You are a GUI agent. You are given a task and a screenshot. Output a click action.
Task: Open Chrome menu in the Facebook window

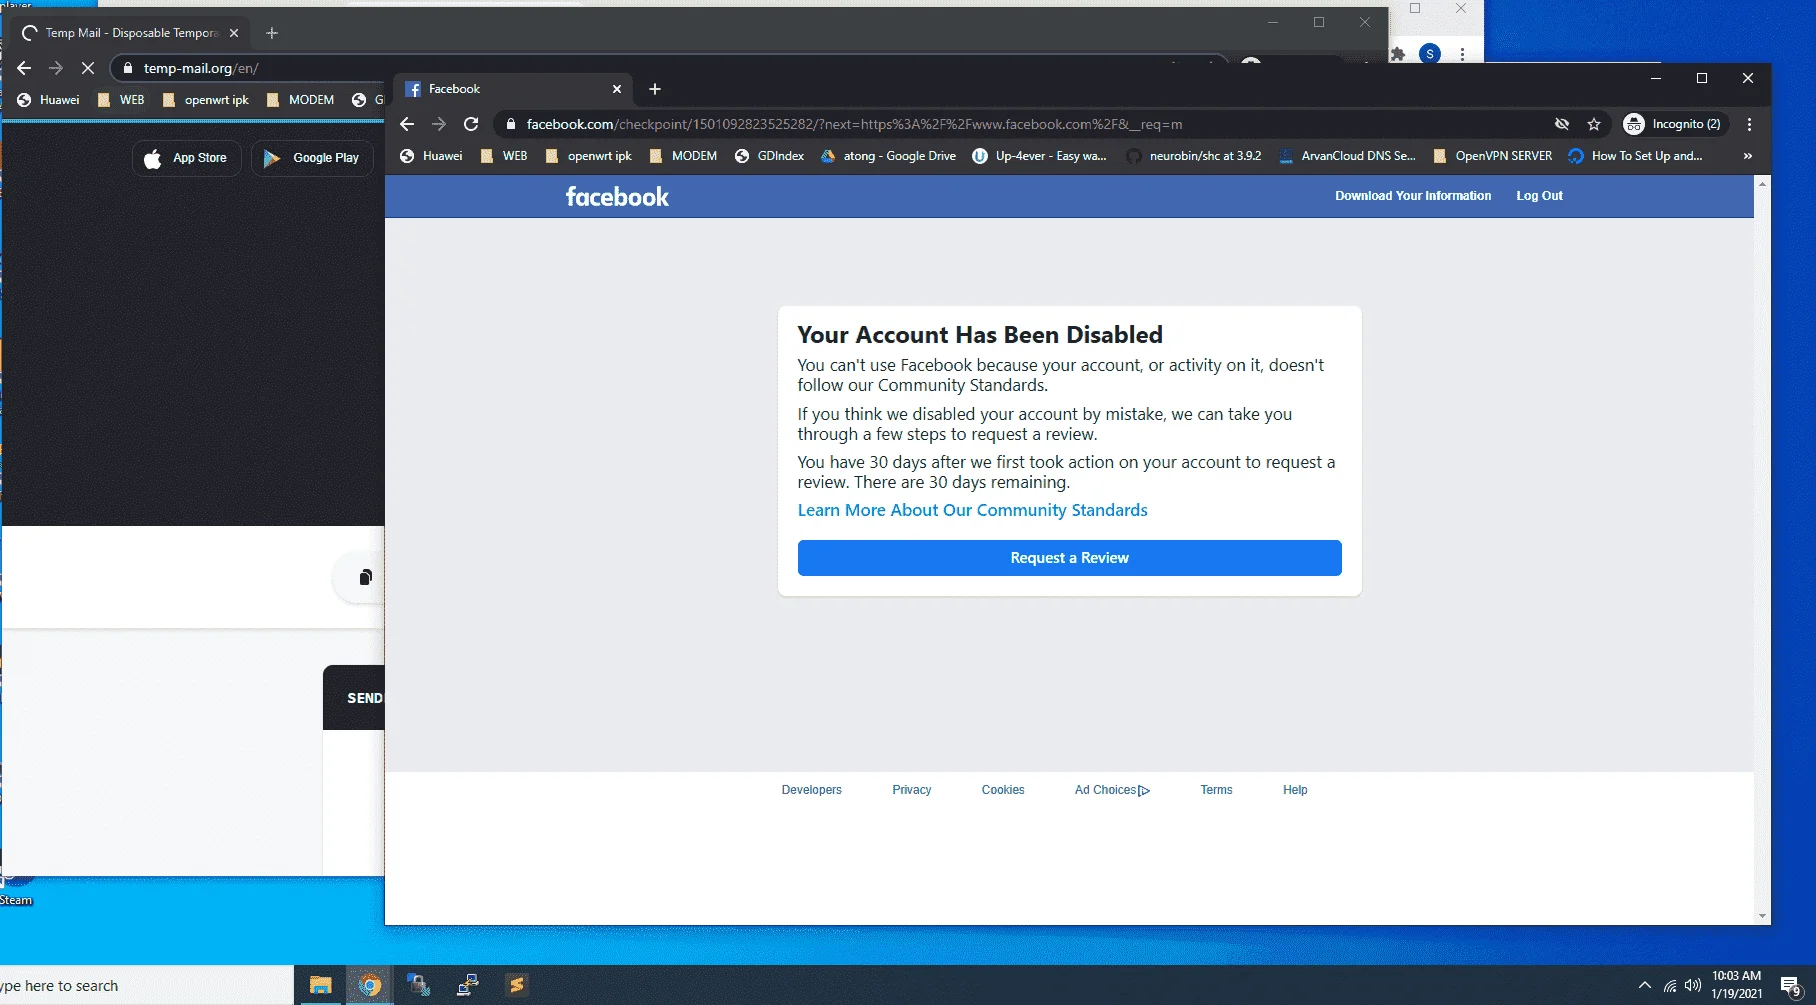tap(1749, 124)
